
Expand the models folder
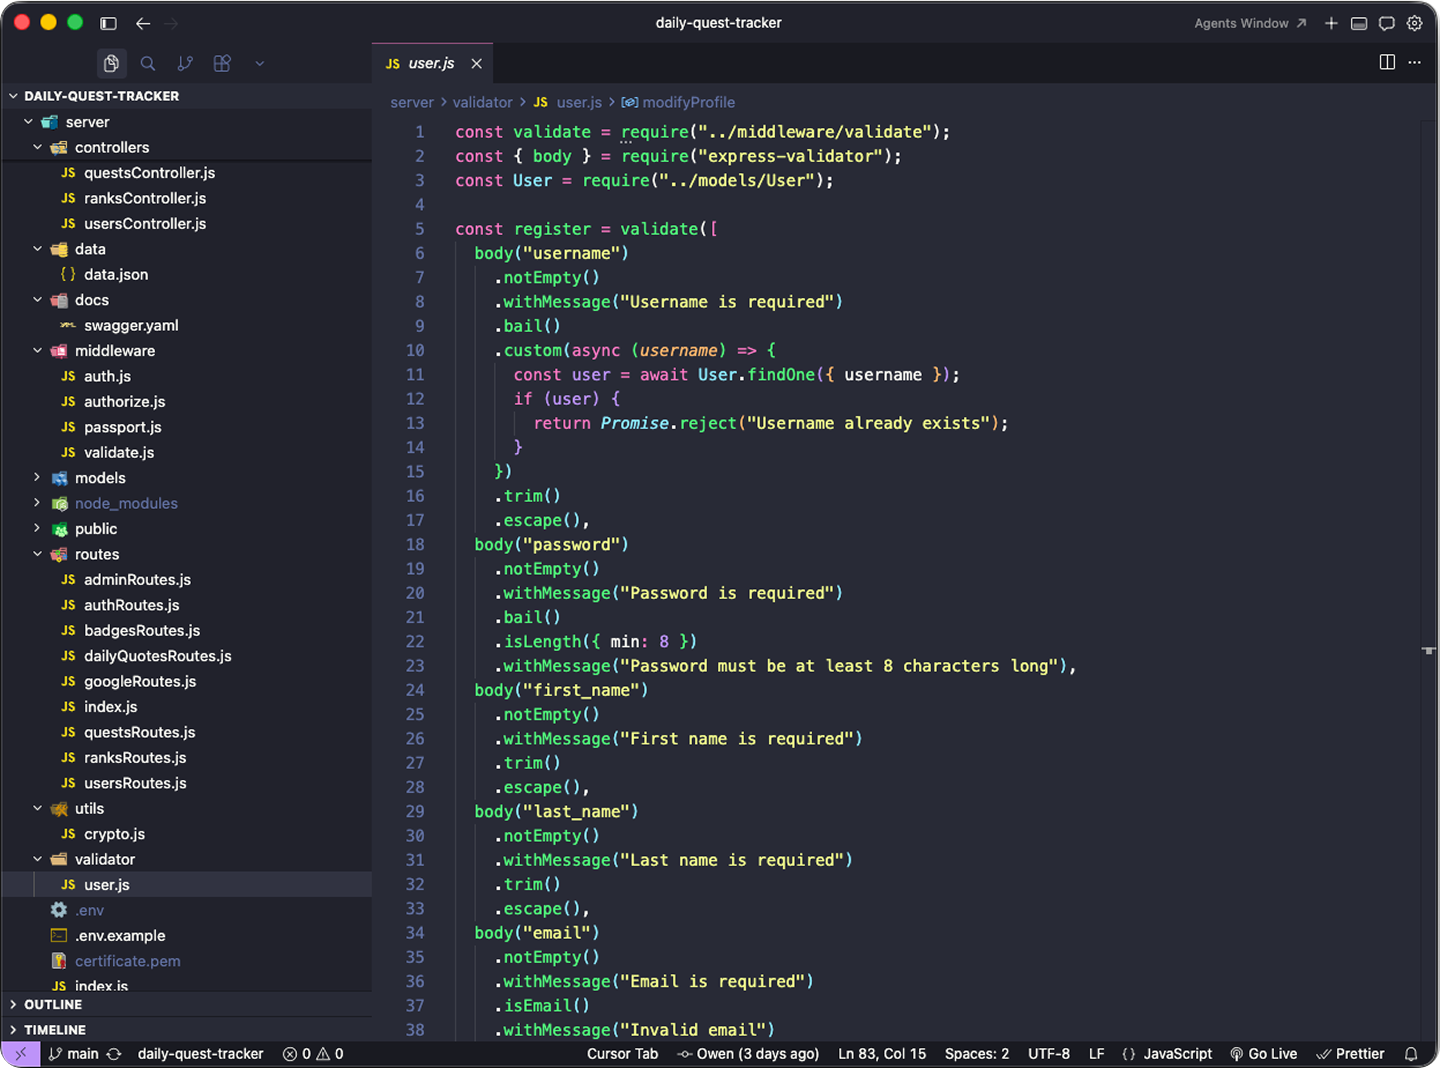point(38,478)
